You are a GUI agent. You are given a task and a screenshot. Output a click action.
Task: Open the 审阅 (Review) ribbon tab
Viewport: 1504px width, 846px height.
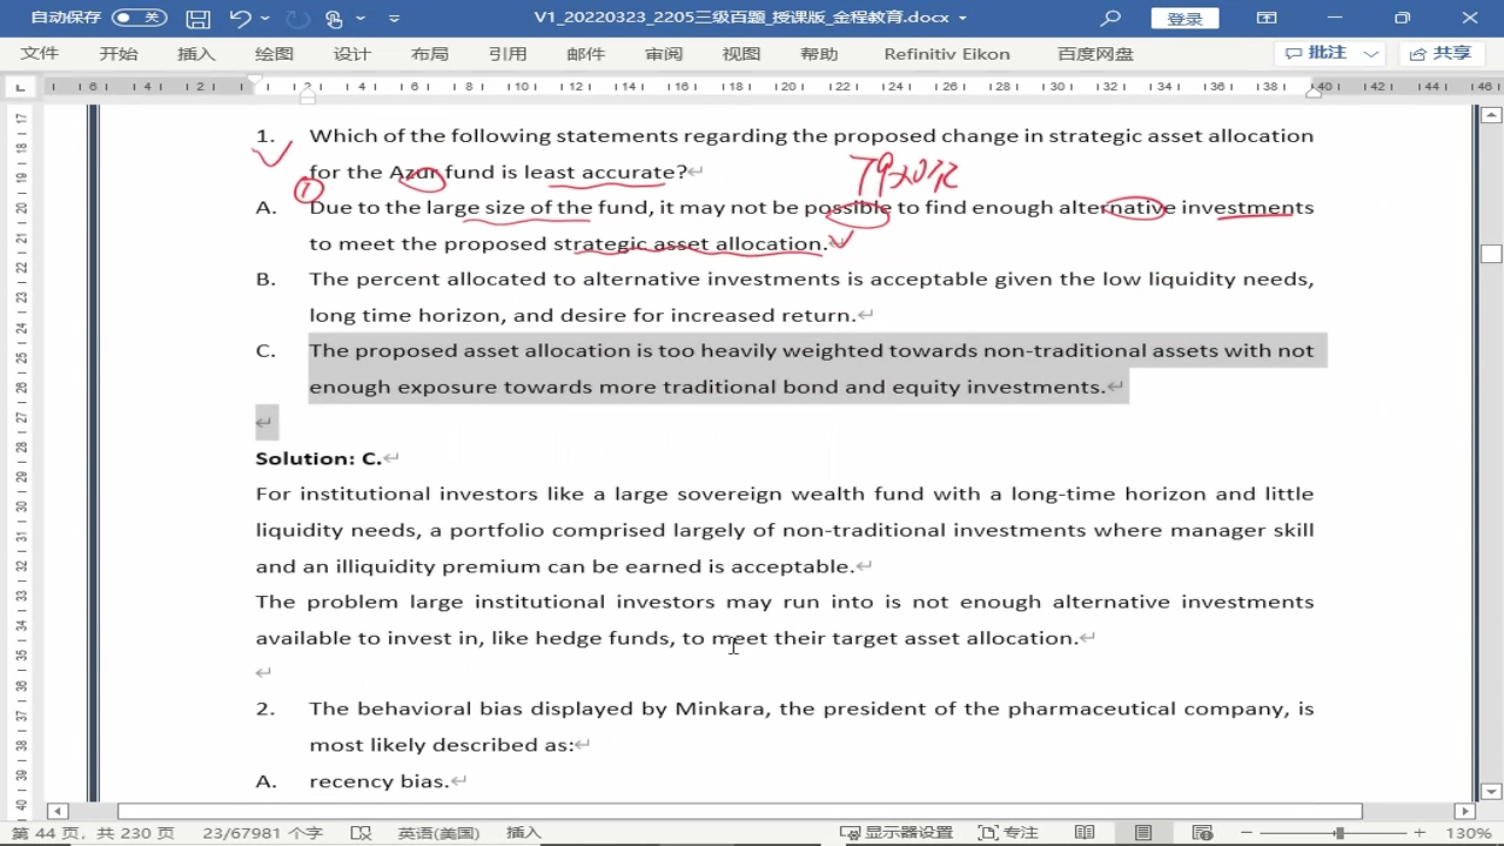point(663,54)
